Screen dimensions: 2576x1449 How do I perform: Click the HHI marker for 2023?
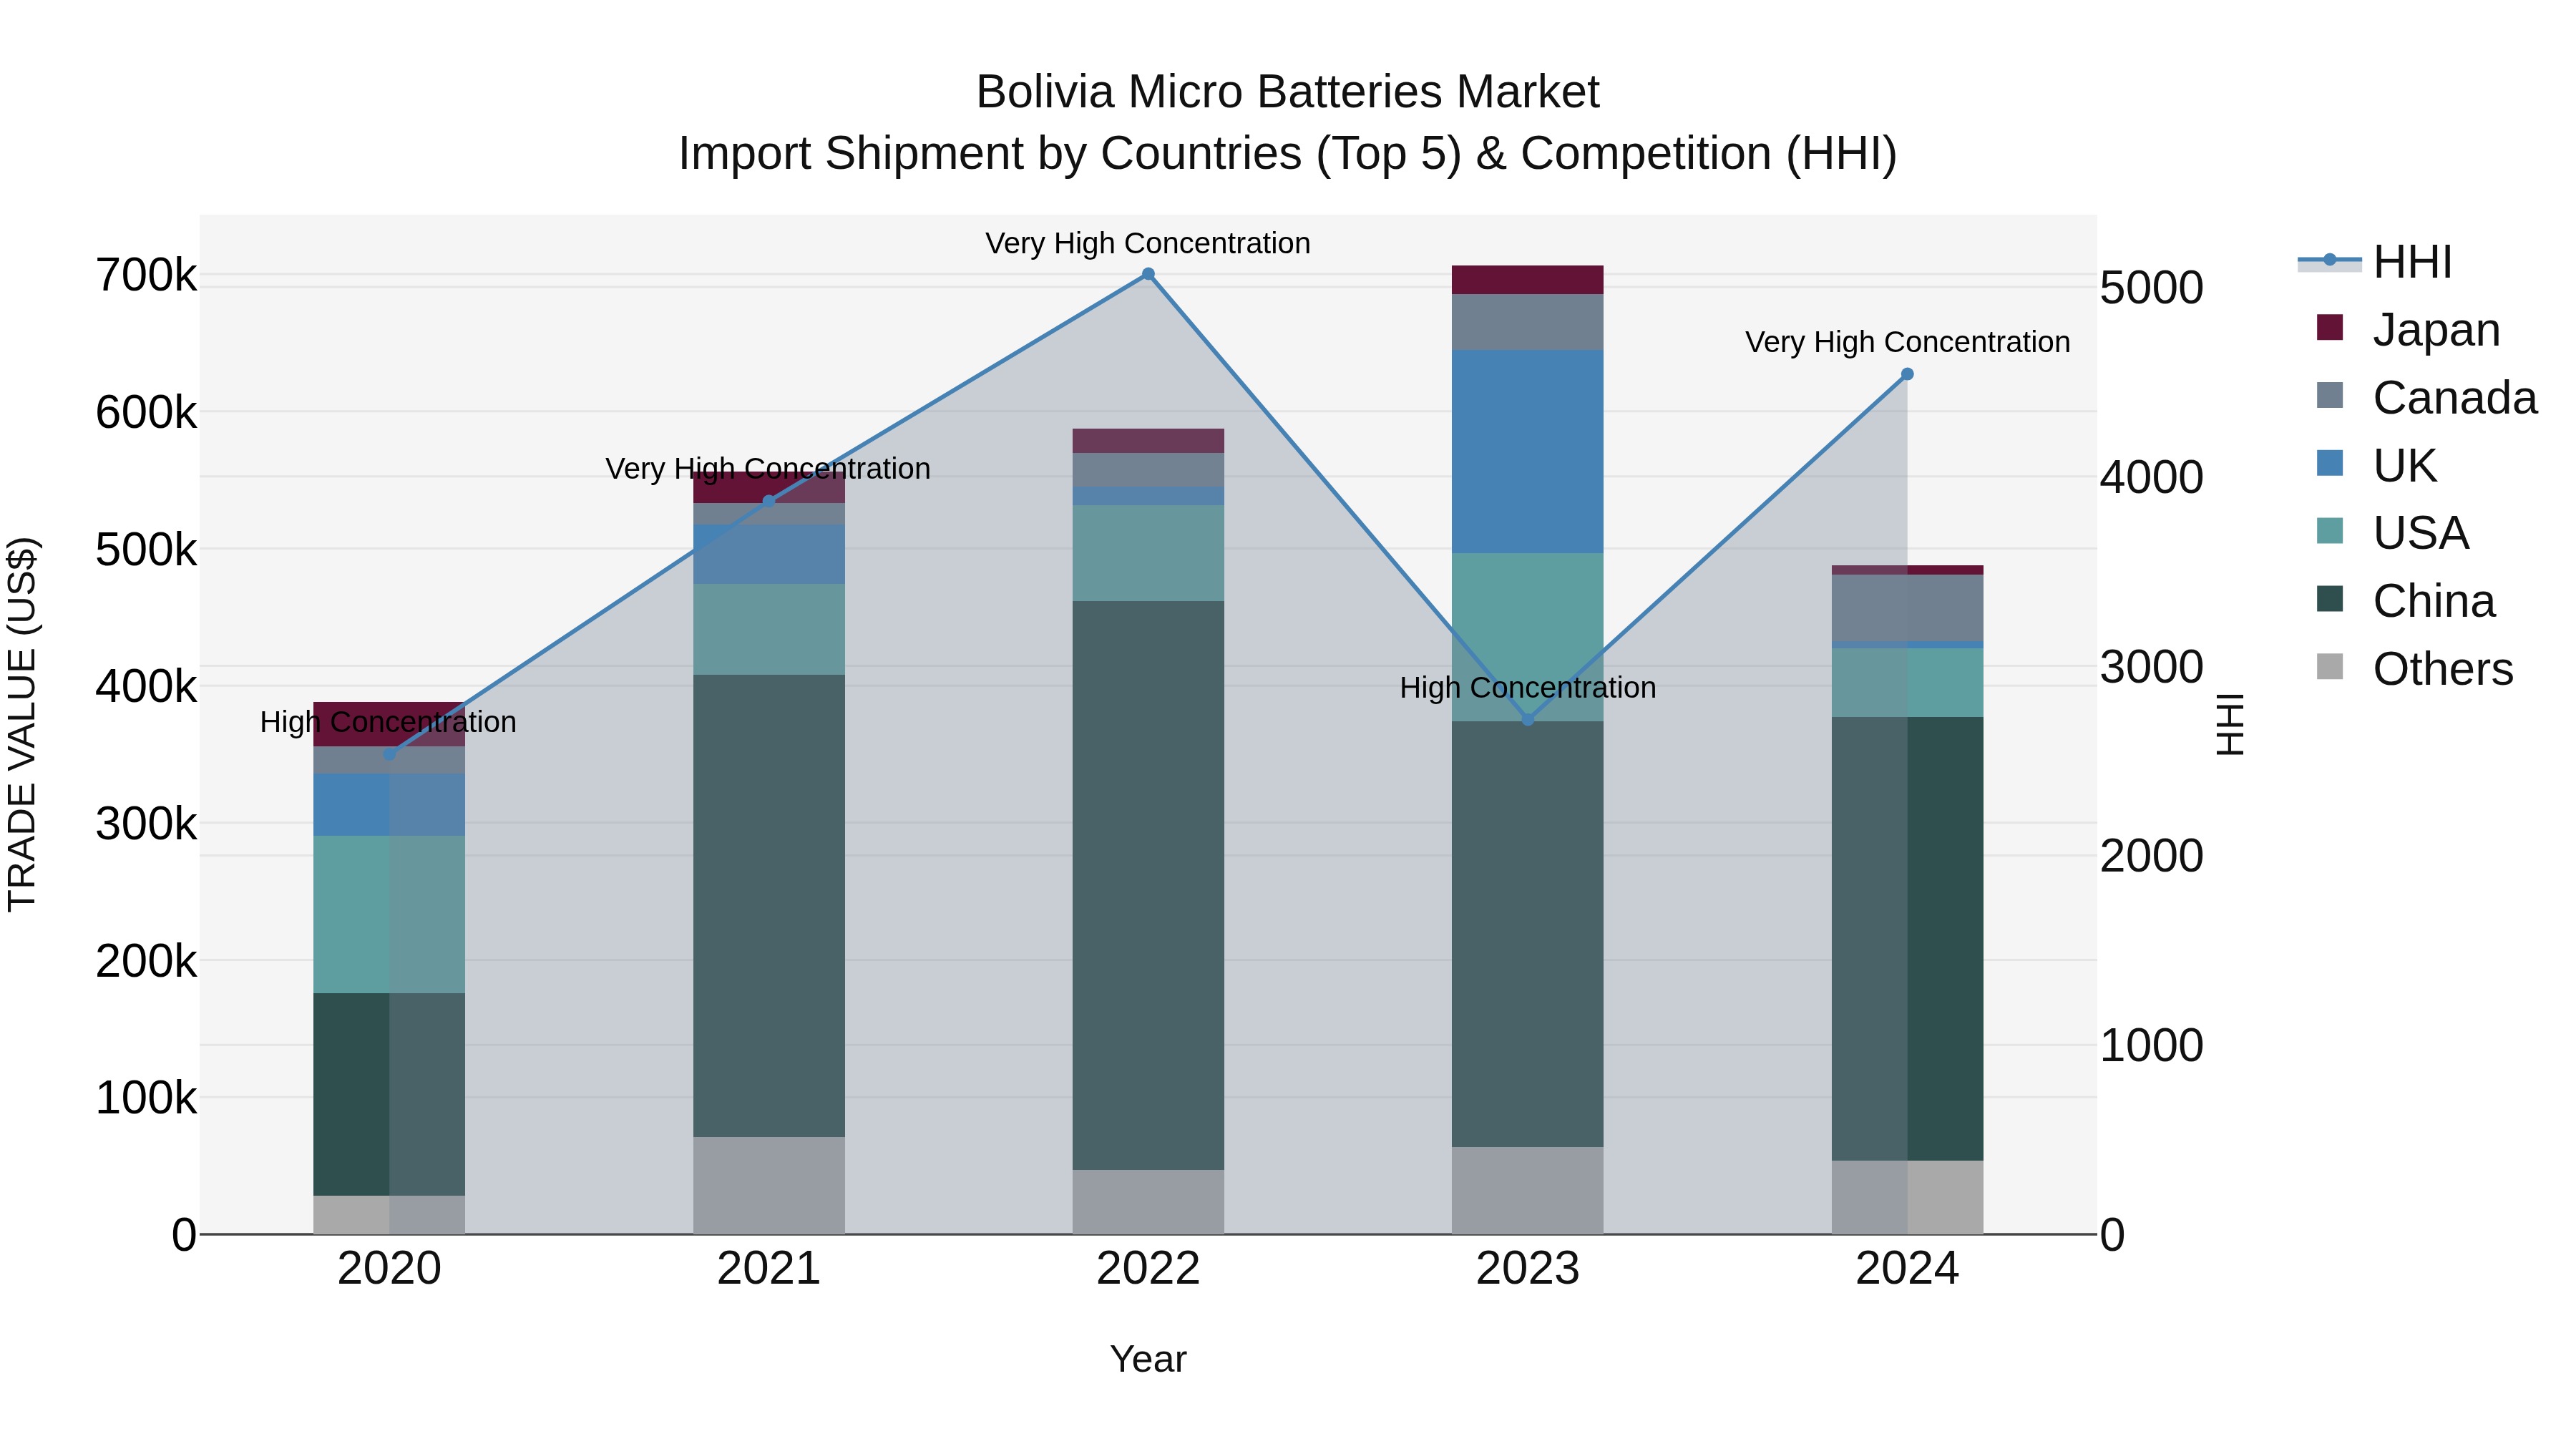pyautogui.click(x=1528, y=720)
